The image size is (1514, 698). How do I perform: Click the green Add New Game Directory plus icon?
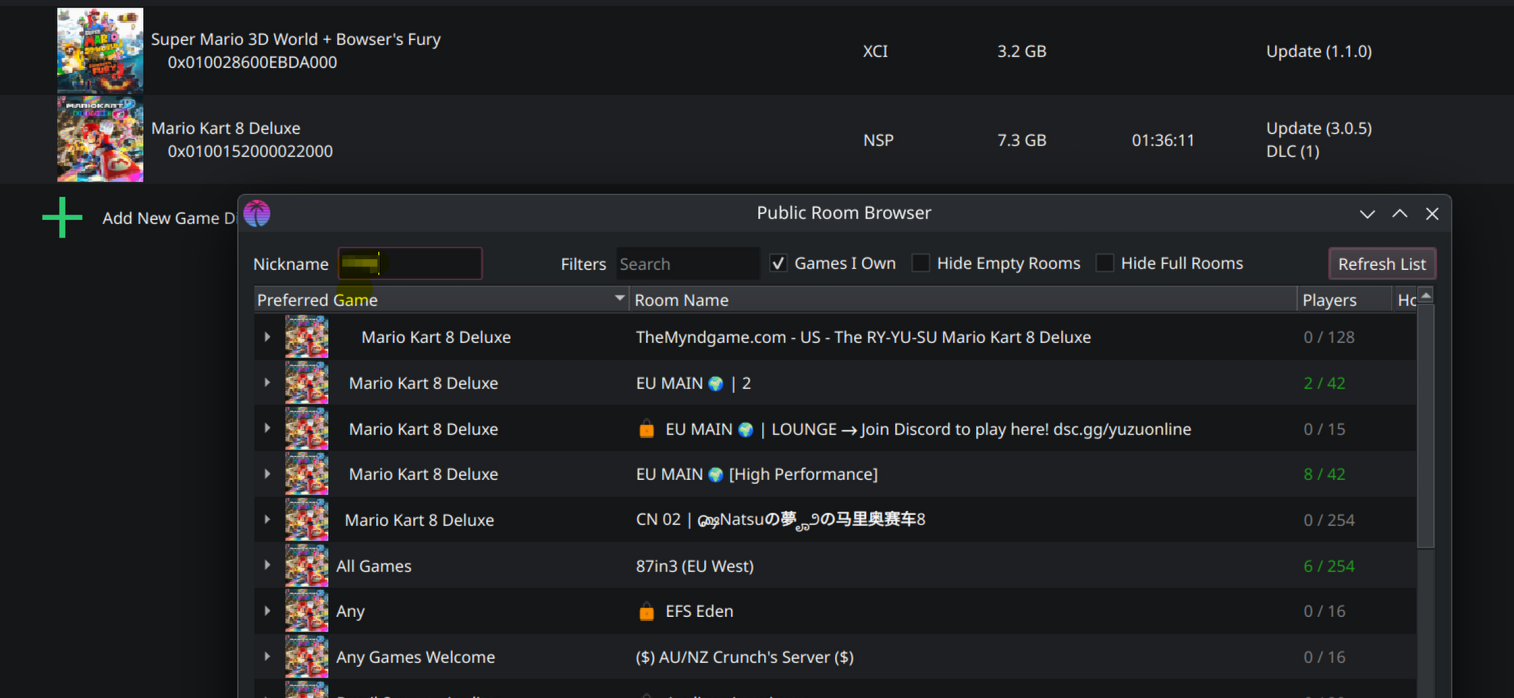(x=62, y=217)
